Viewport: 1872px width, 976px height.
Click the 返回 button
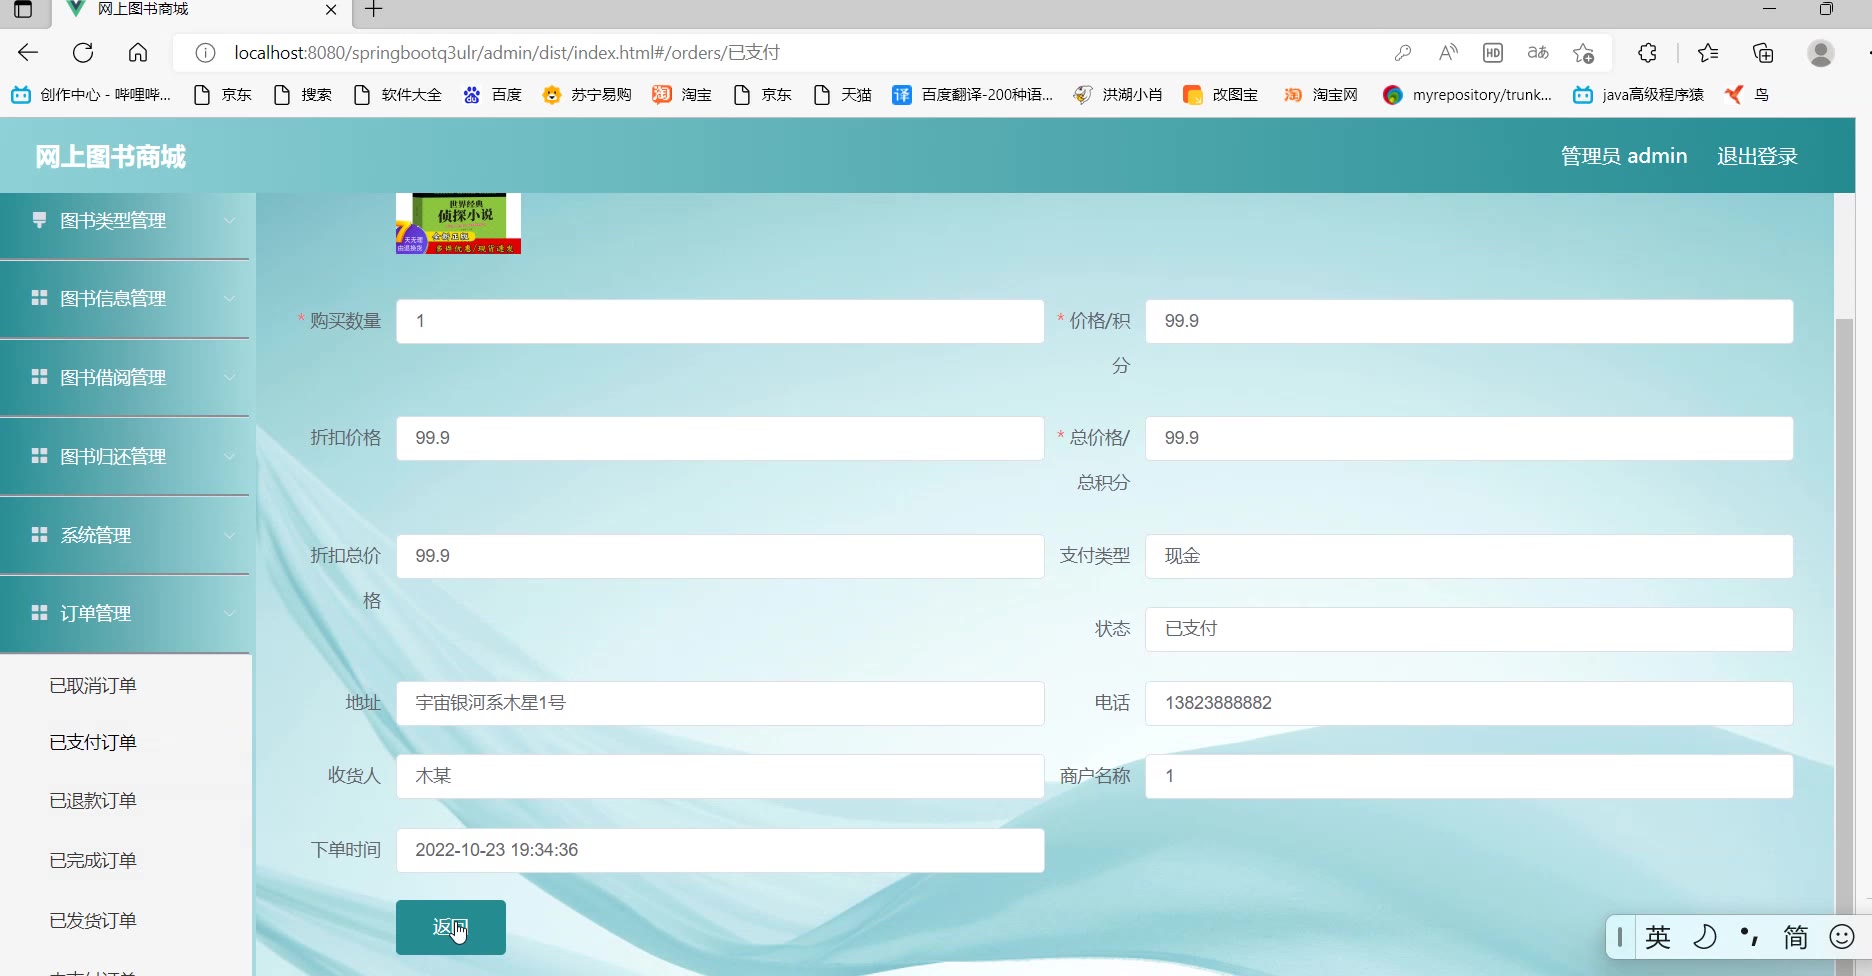(451, 927)
